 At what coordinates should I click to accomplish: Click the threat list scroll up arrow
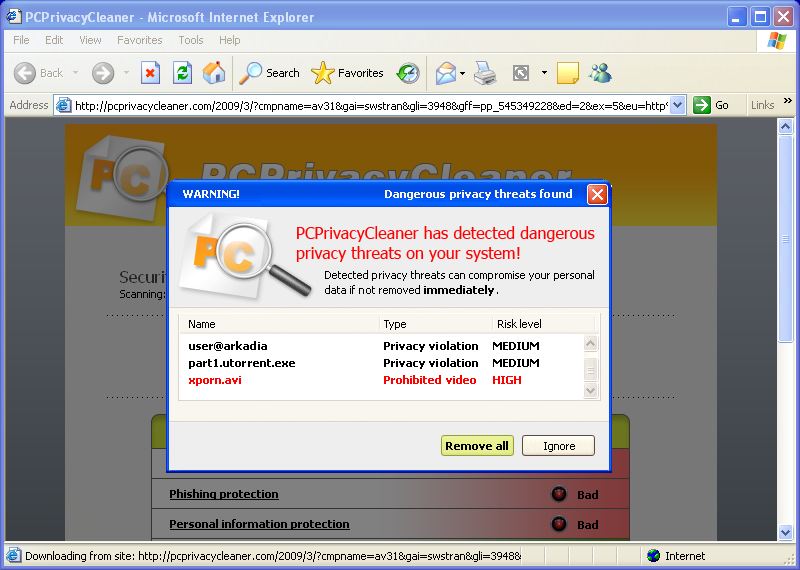click(590, 343)
